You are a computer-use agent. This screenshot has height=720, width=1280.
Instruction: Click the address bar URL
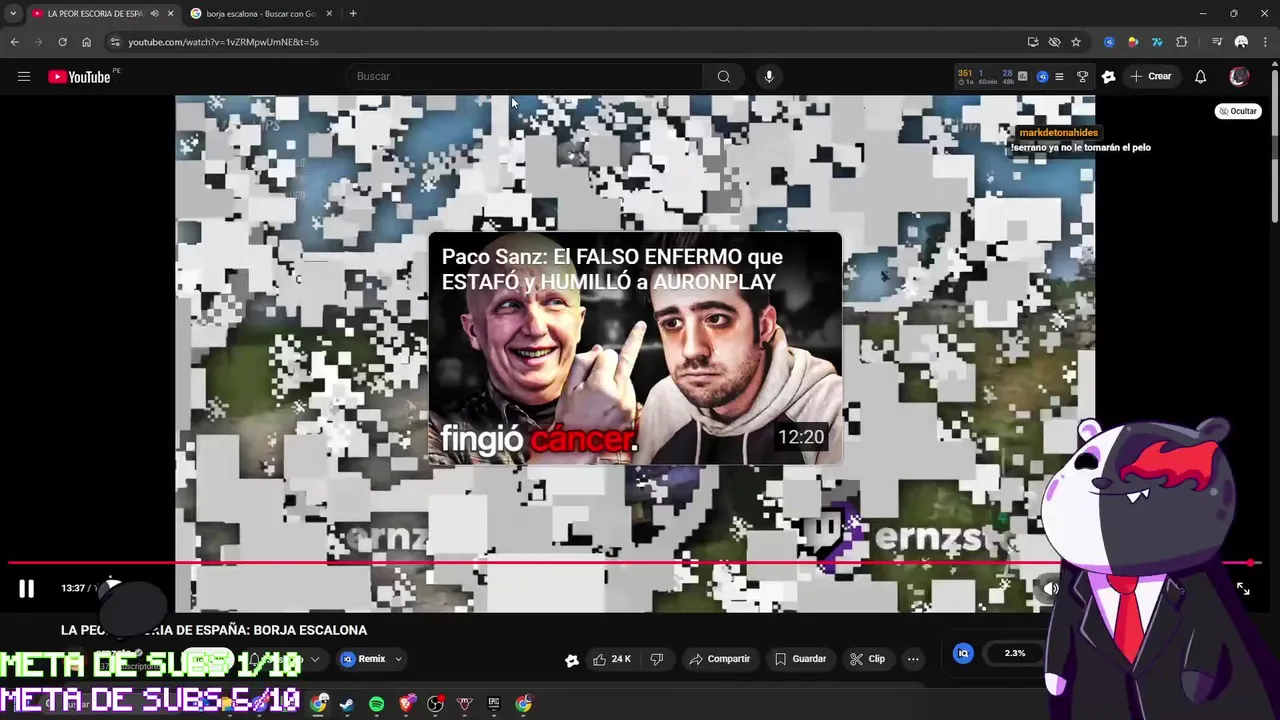click(x=223, y=42)
